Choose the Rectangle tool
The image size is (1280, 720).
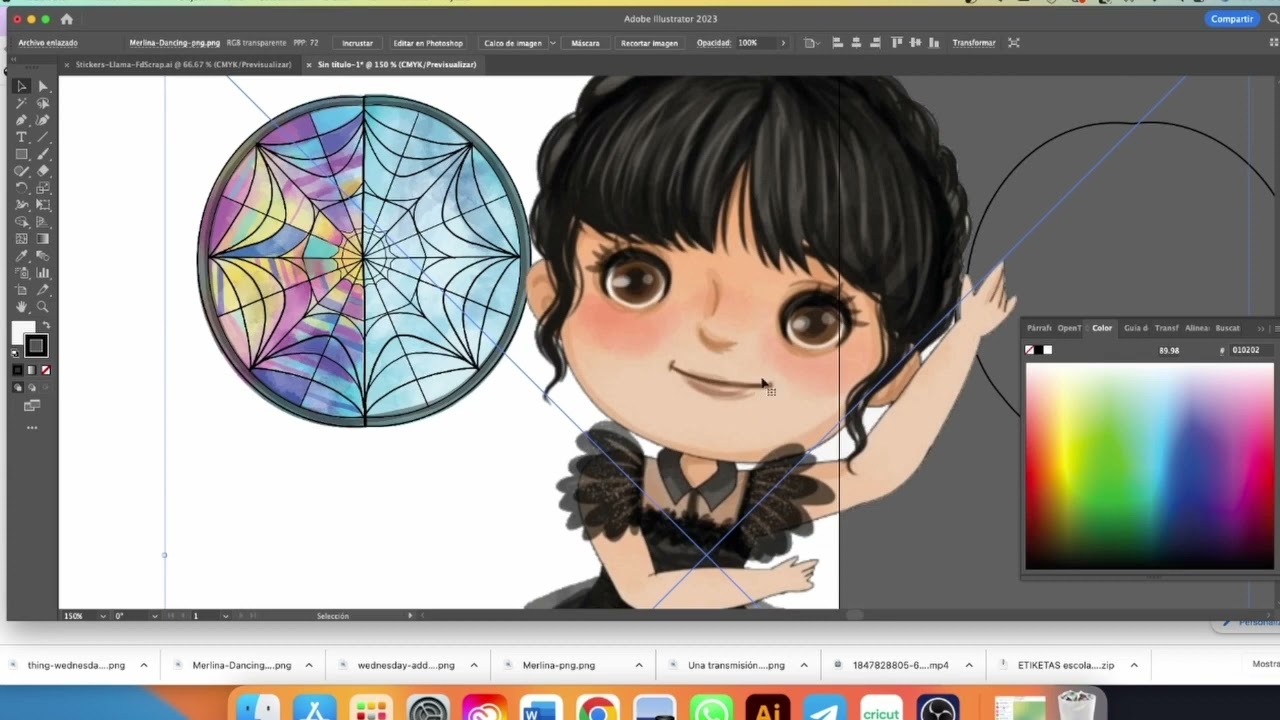(21, 155)
